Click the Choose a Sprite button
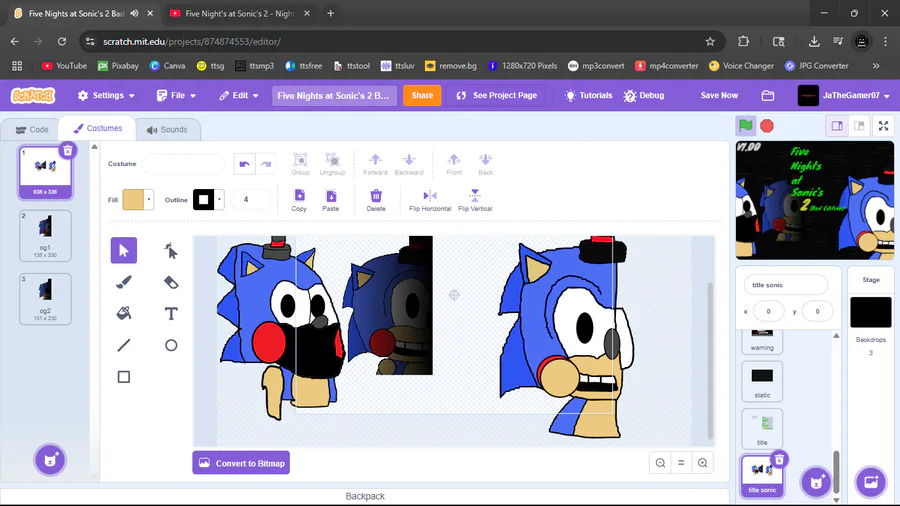Image resolution: width=900 pixels, height=506 pixels. (x=816, y=481)
